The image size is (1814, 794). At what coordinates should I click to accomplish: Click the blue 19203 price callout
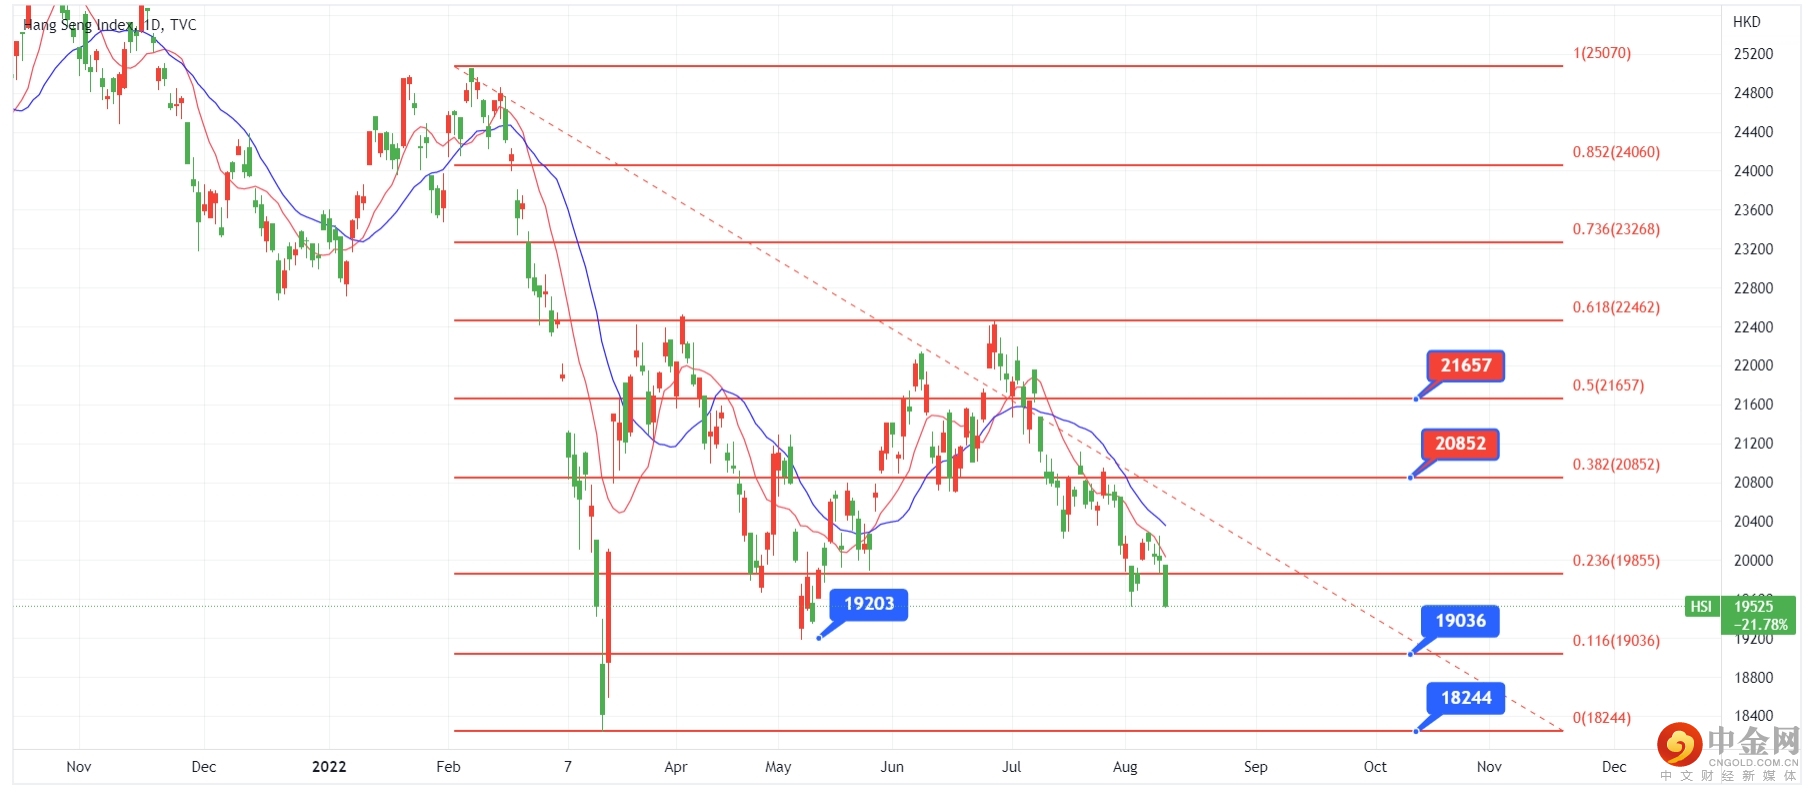(x=868, y=604)
